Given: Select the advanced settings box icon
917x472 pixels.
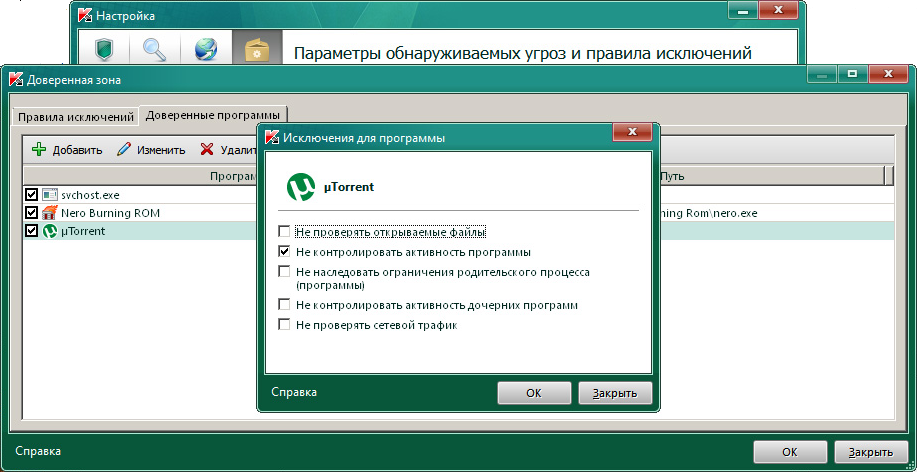Looking at the screenshot, I should tap(257, 50).
